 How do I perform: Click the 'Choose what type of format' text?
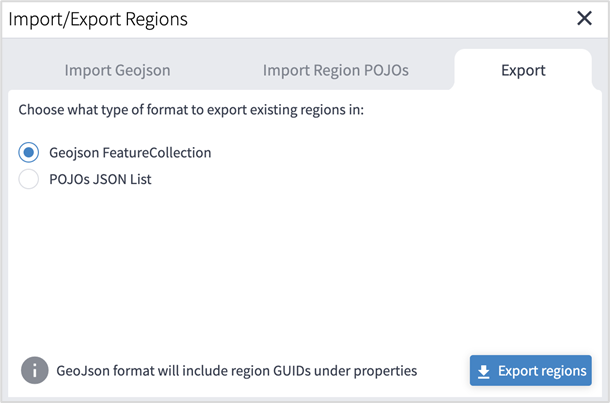point(191,108)
